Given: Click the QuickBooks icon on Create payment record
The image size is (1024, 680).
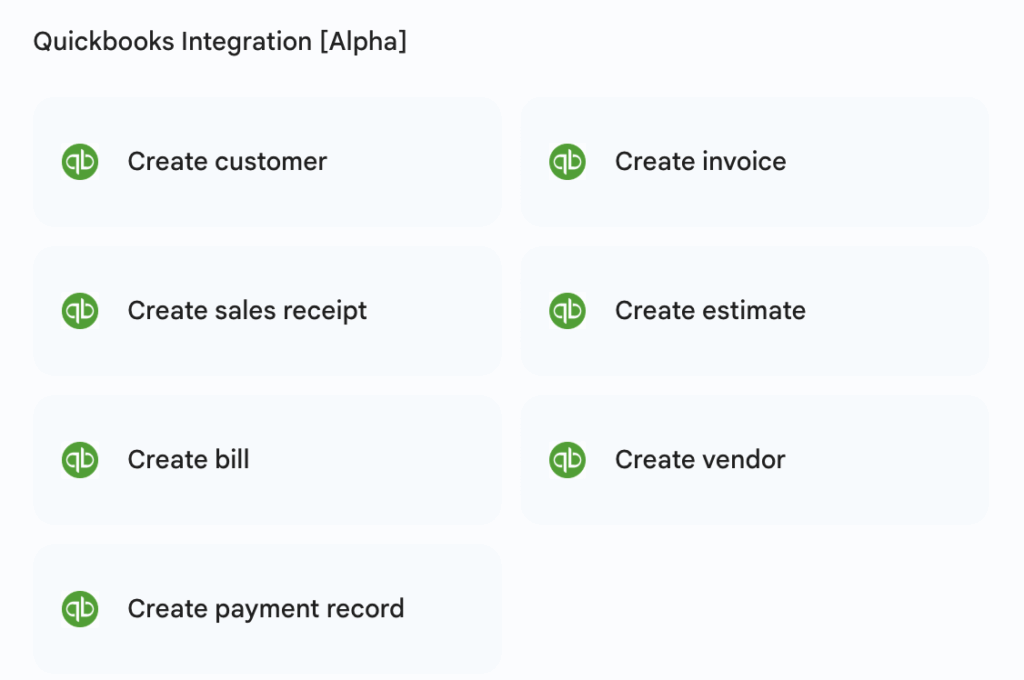Looking at the screenshot, I should (80, 609).
